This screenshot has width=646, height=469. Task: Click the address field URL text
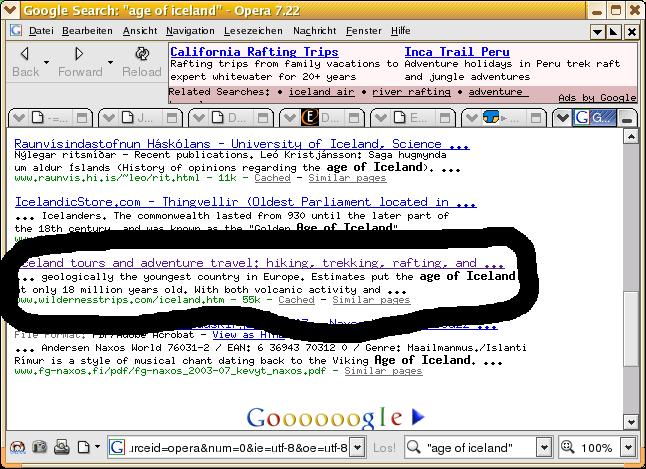click(239, 448)
